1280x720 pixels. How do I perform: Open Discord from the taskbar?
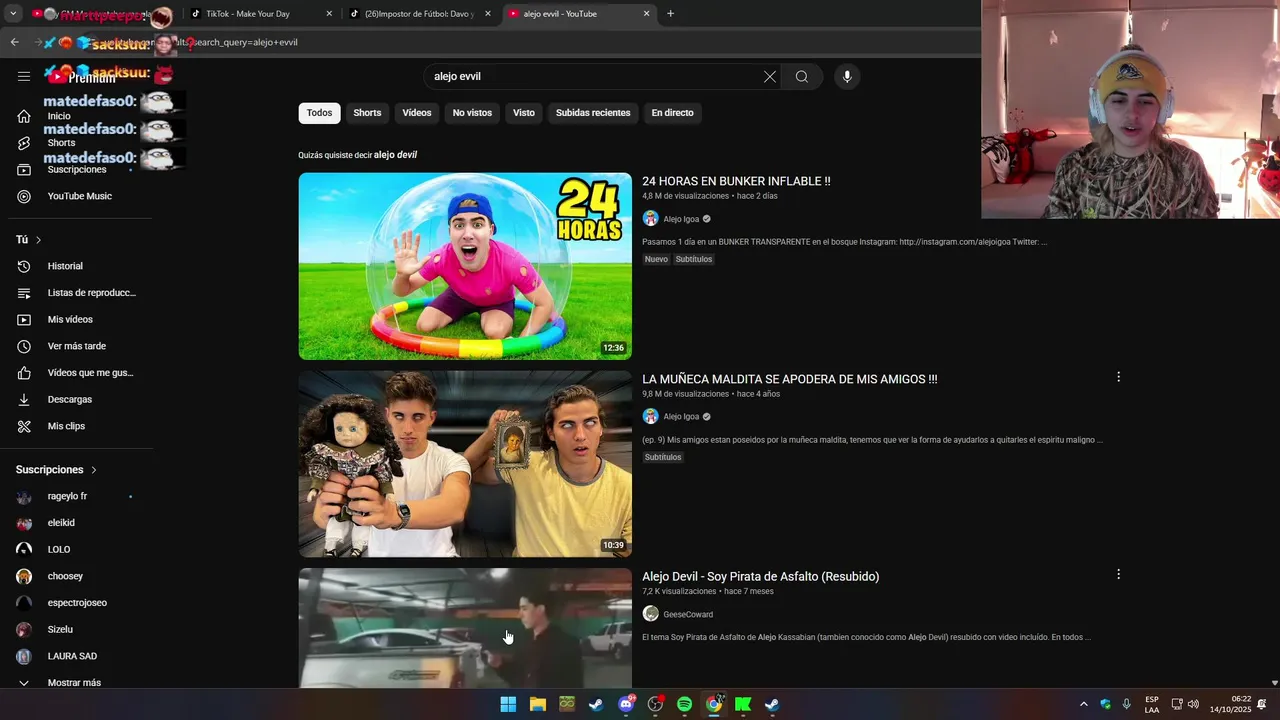pos(626,704)
